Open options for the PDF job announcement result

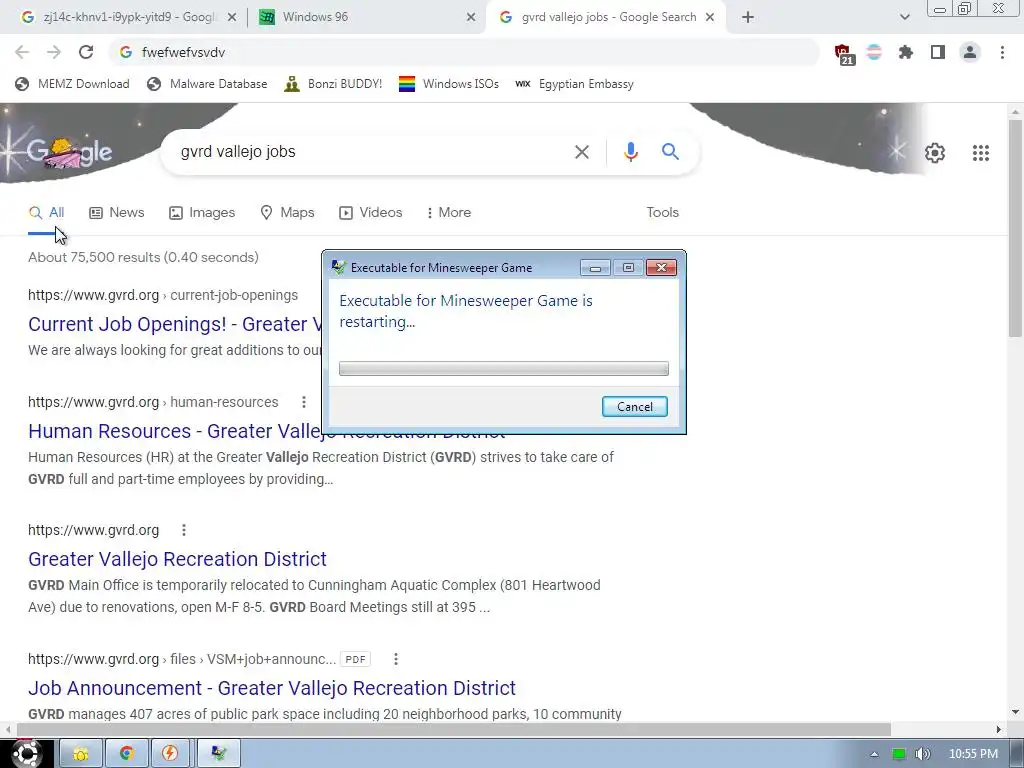[x=396, y=659]
